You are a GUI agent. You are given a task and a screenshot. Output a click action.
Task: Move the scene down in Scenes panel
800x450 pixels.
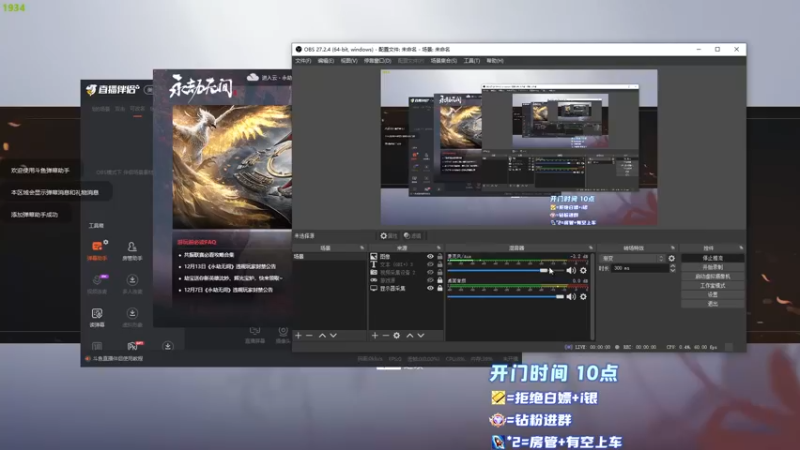point(333,336)
